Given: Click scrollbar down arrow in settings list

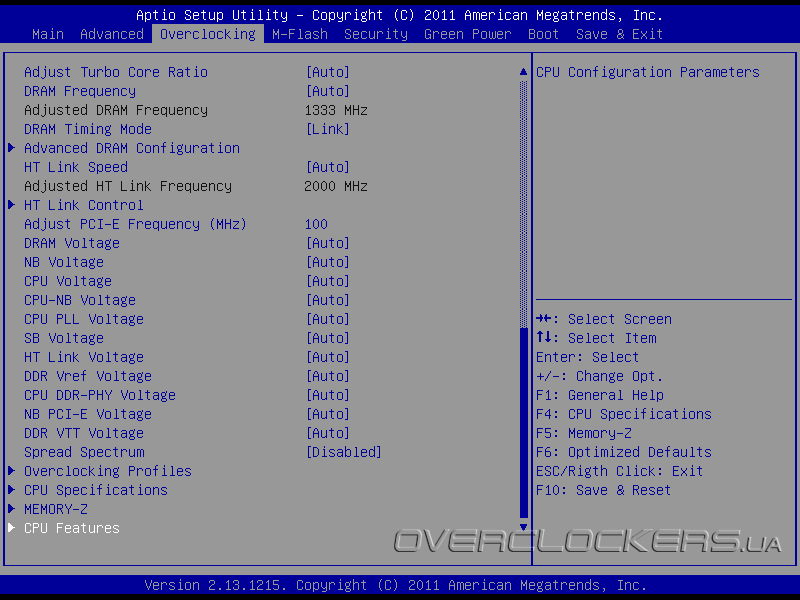Looking at the screenshot, I should tap(523, 527).
